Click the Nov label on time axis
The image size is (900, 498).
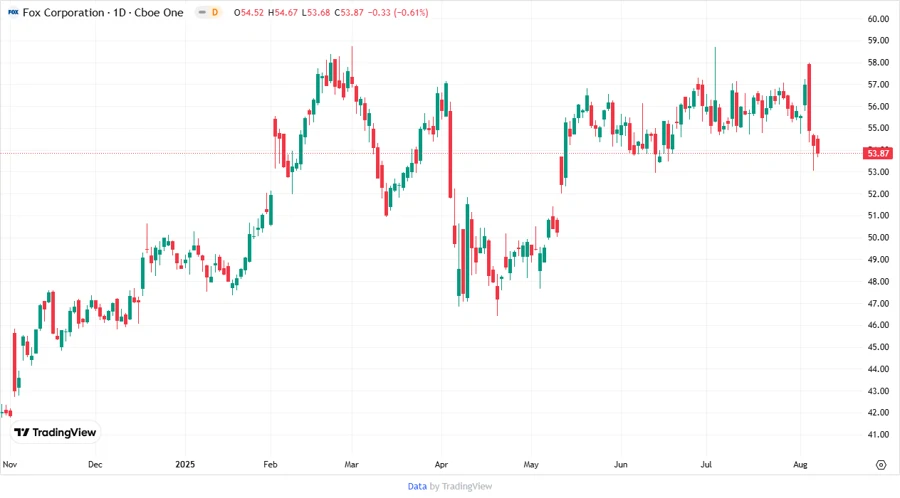(10, 464)
